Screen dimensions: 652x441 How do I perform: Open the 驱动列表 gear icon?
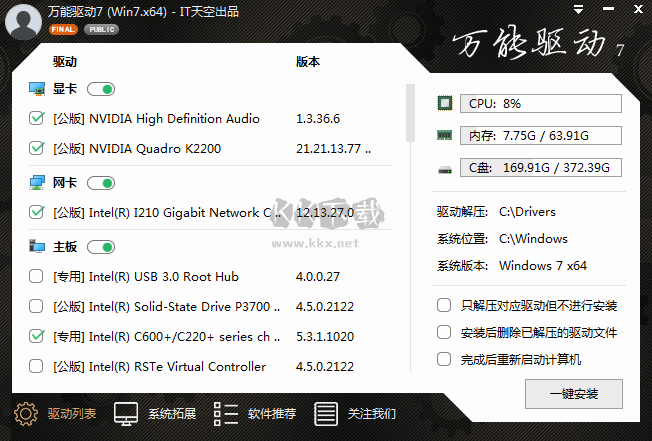(26, 414)
